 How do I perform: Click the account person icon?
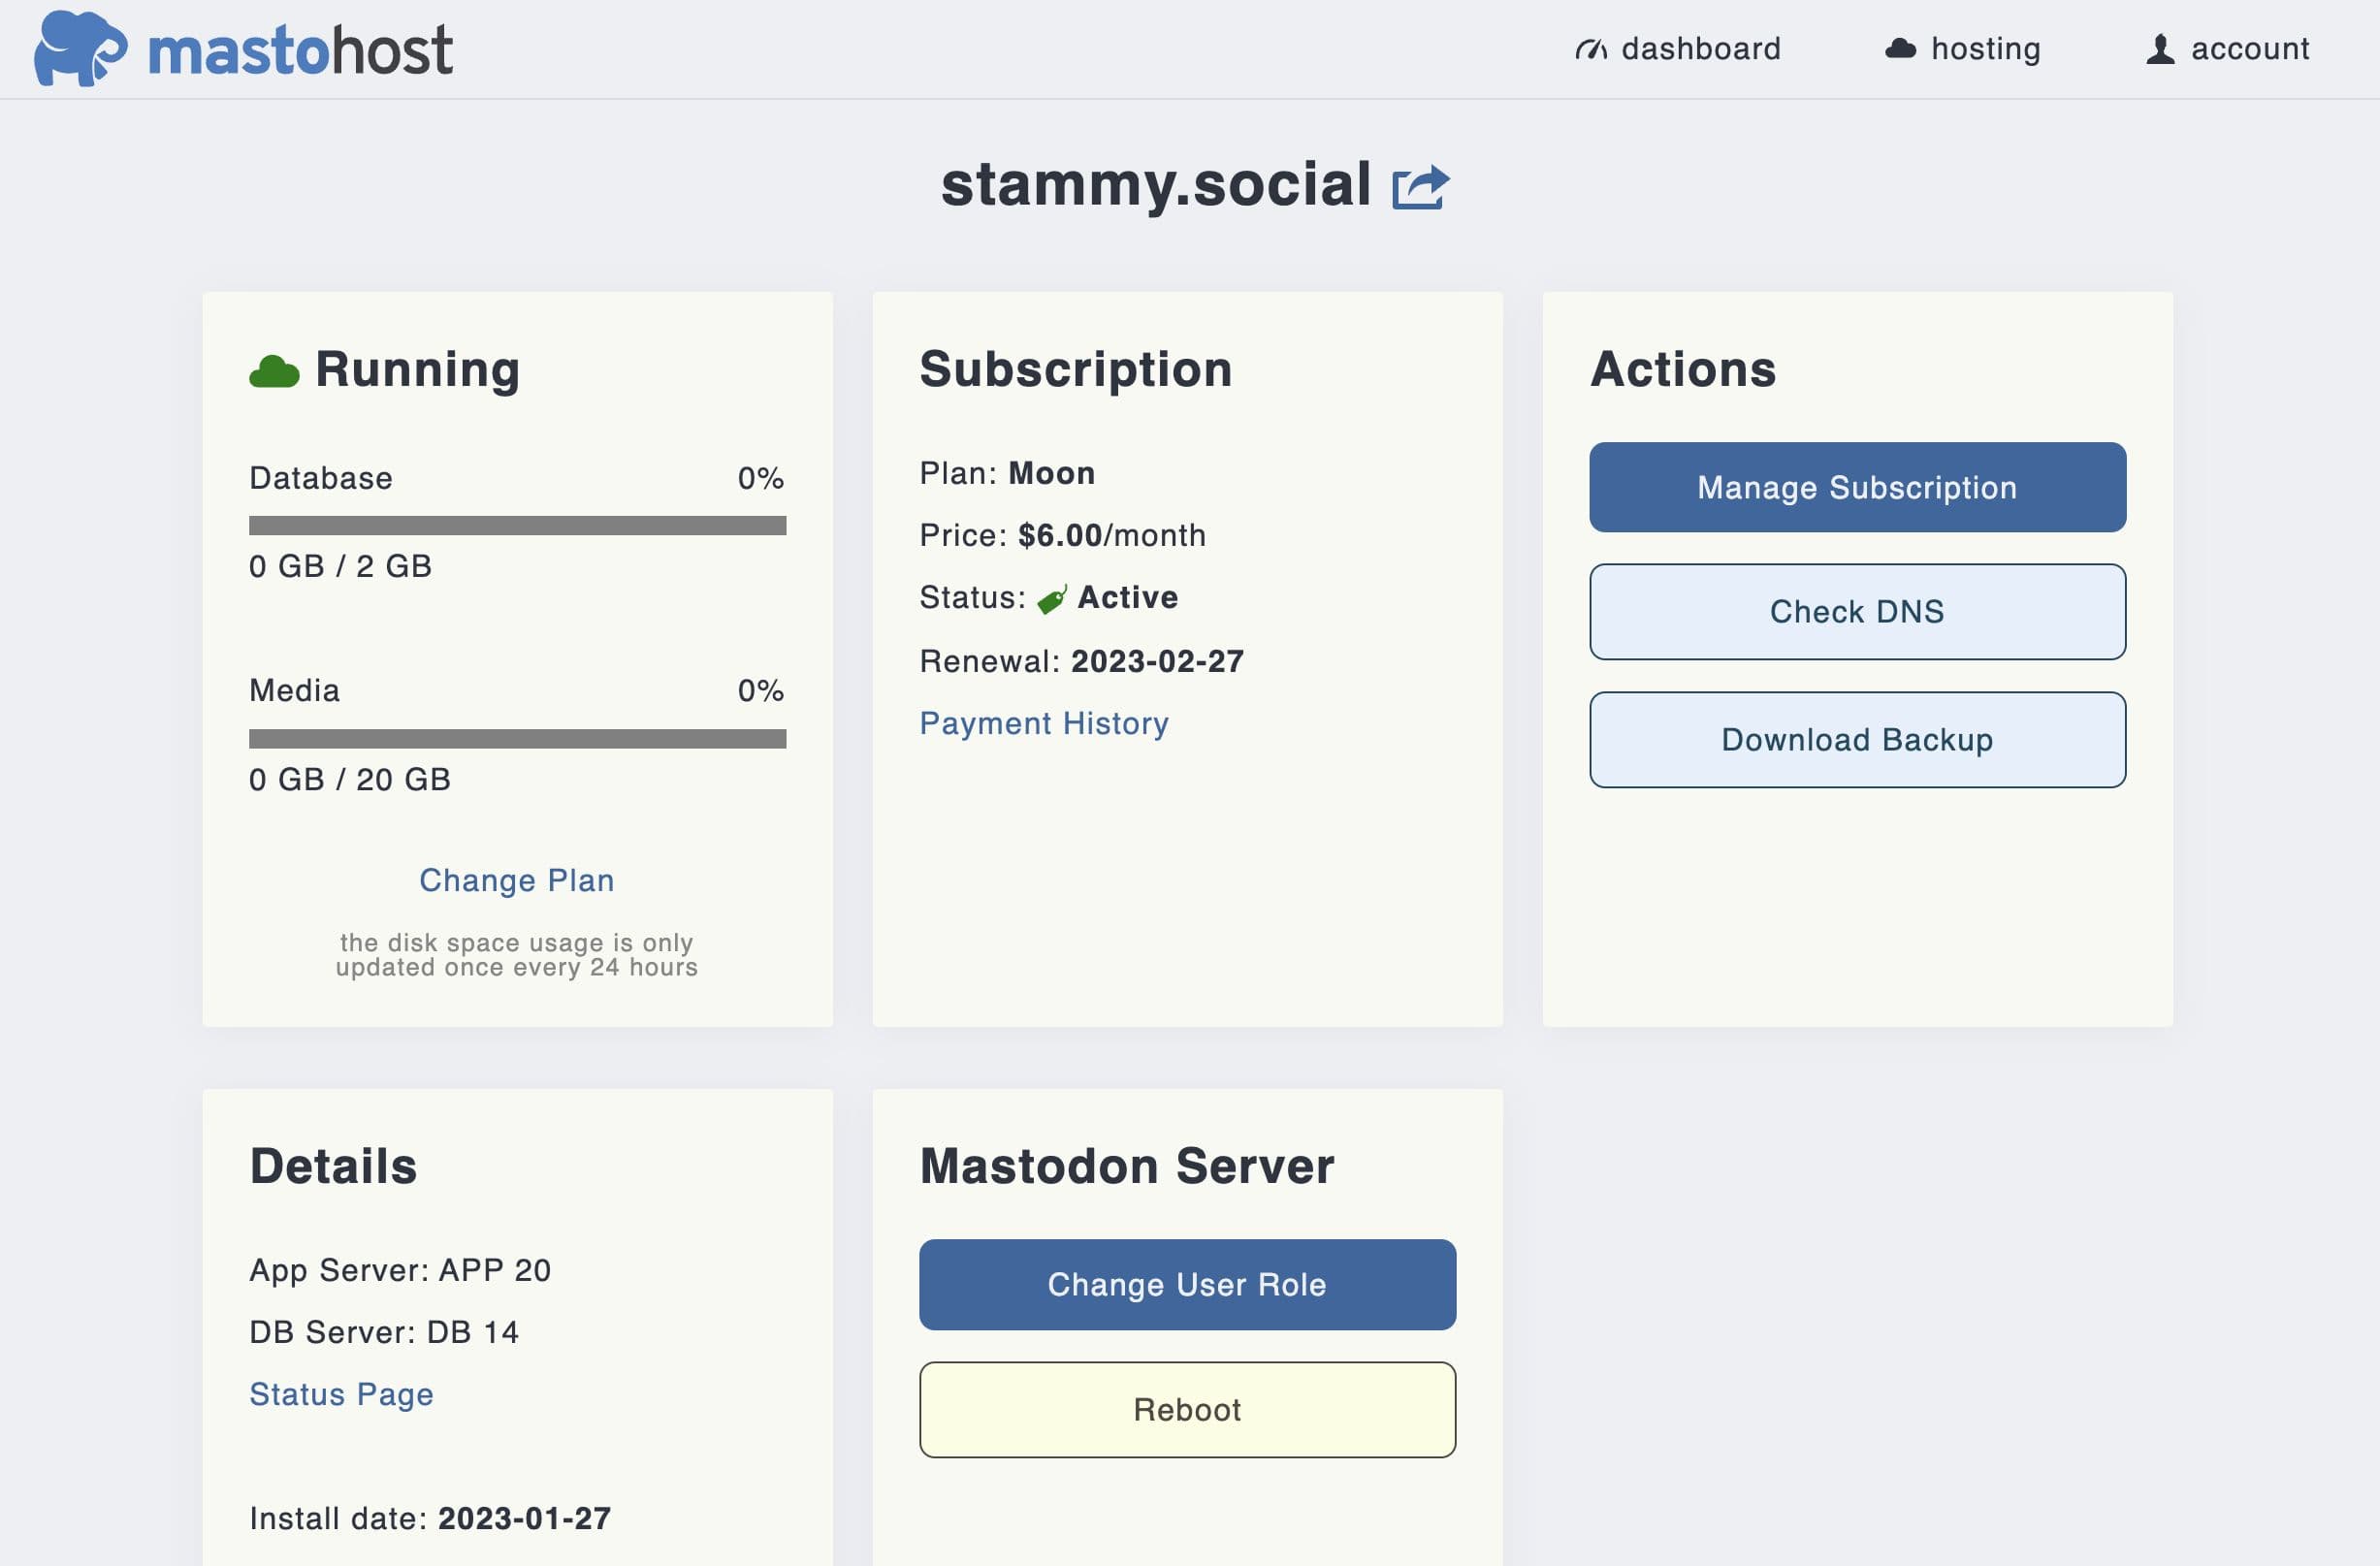pos(2160,49)
